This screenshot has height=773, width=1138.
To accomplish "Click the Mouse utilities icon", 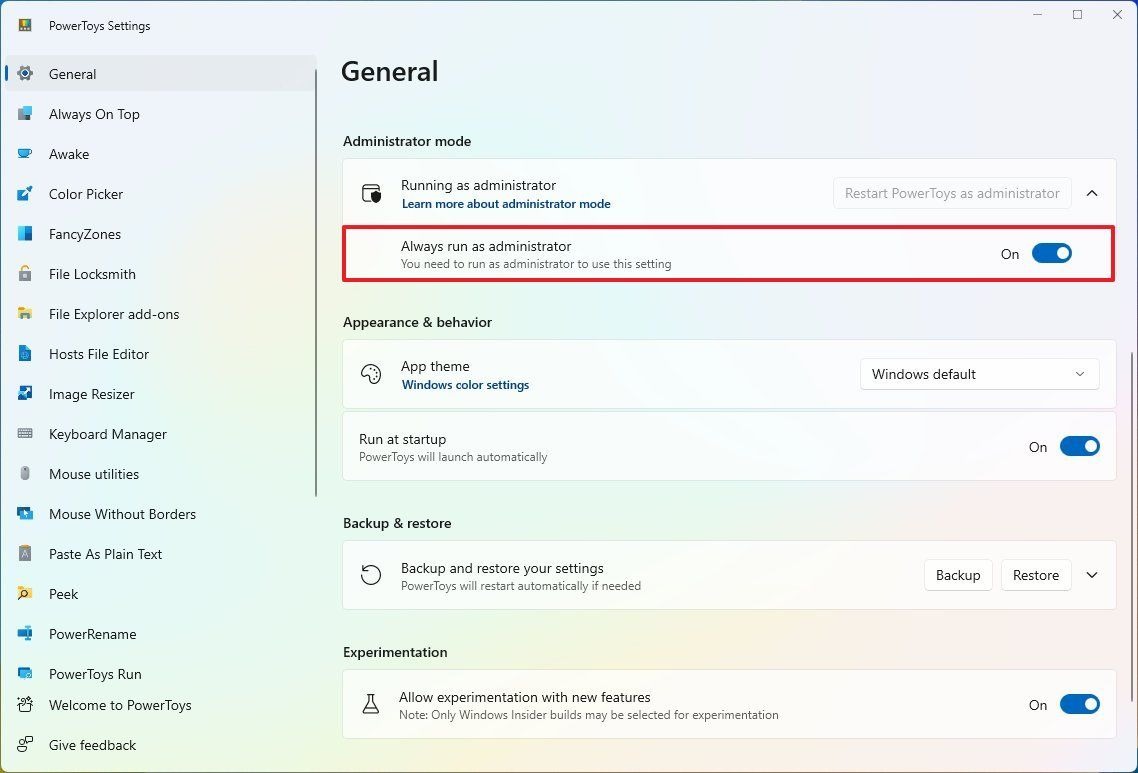I will pos(25,473).
